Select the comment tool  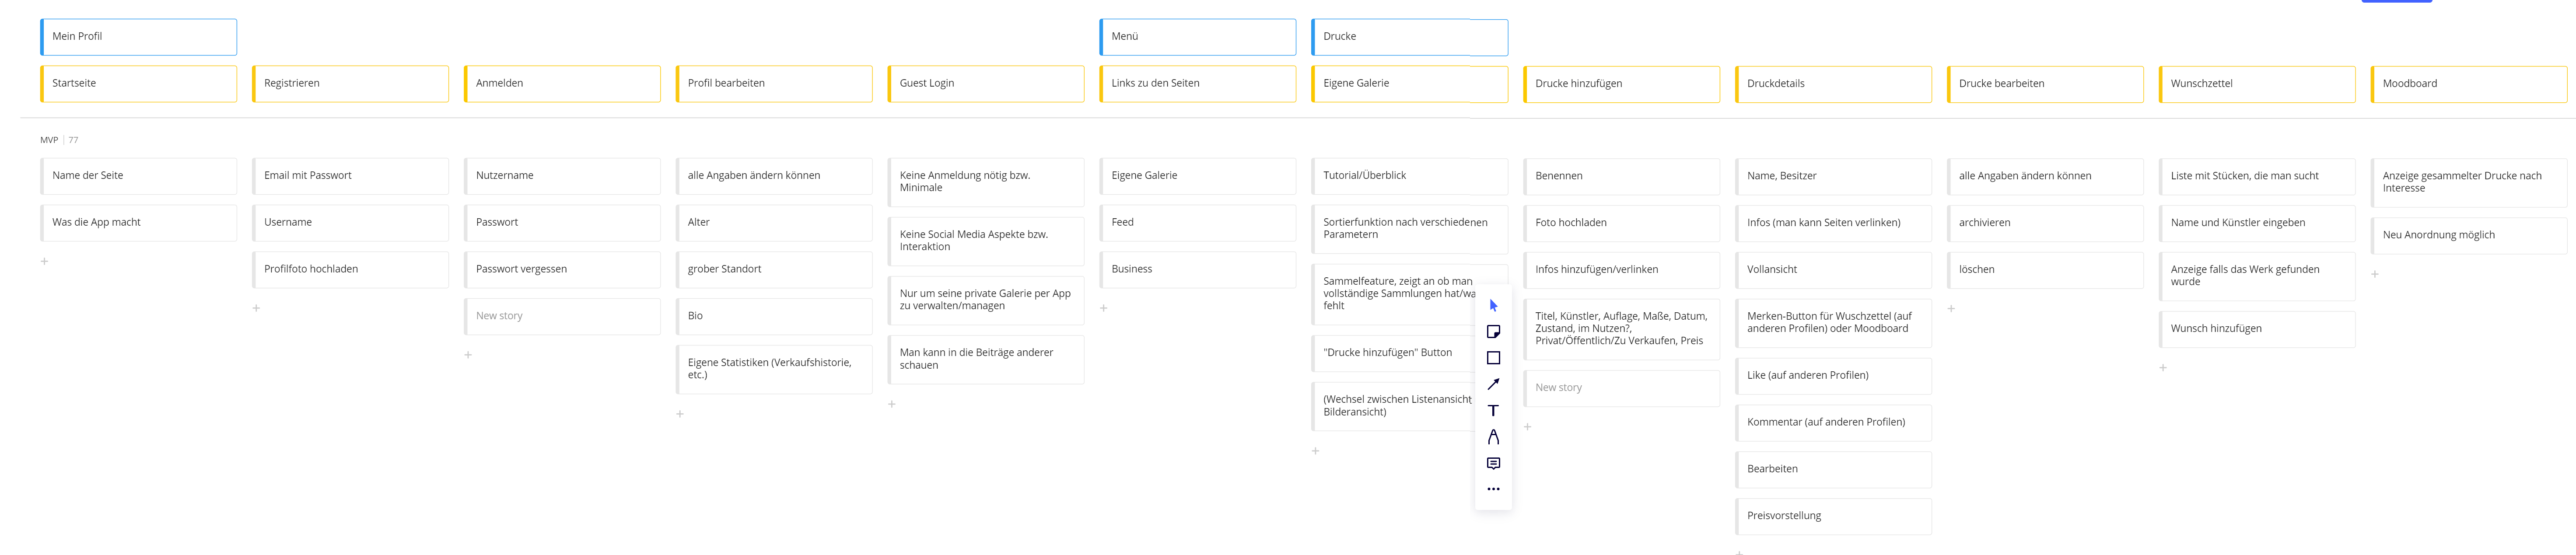coord(1493,463)
